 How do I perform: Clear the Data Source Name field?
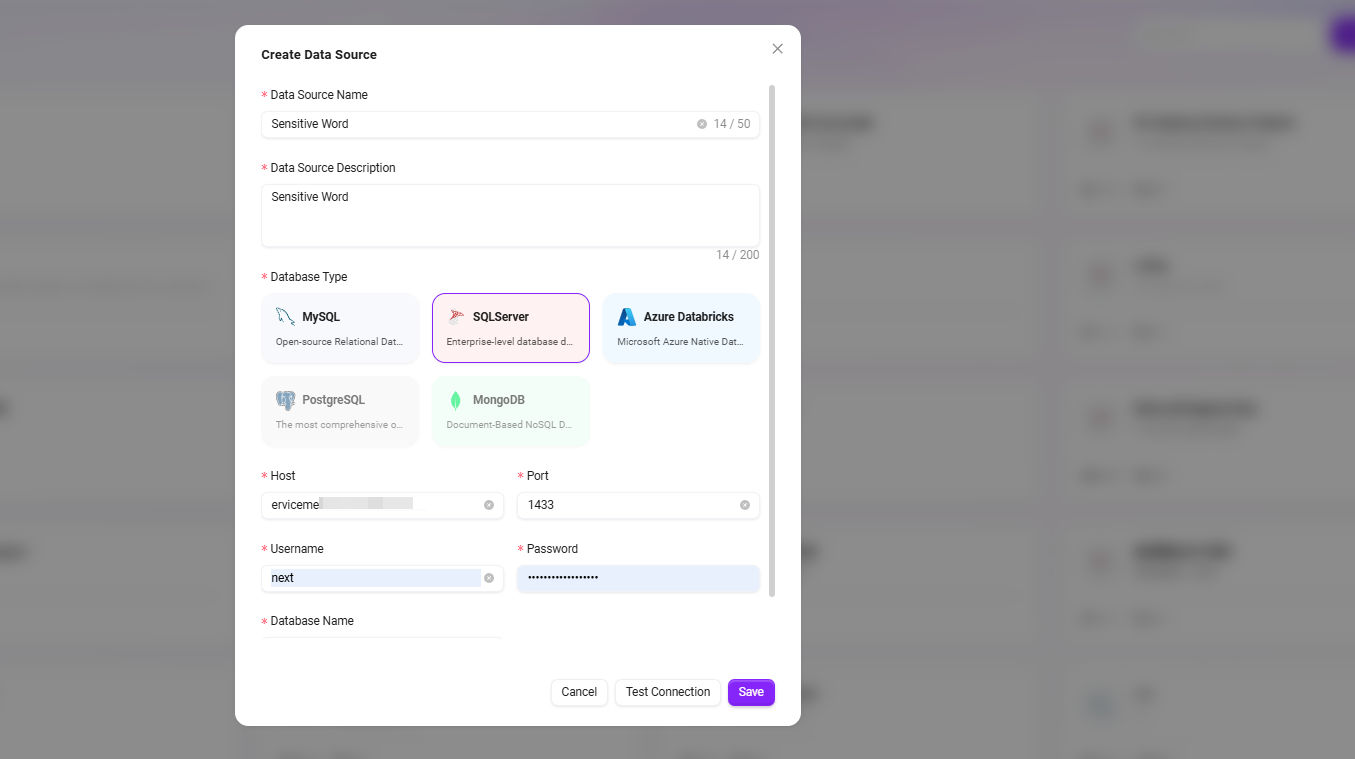point(702,124)
